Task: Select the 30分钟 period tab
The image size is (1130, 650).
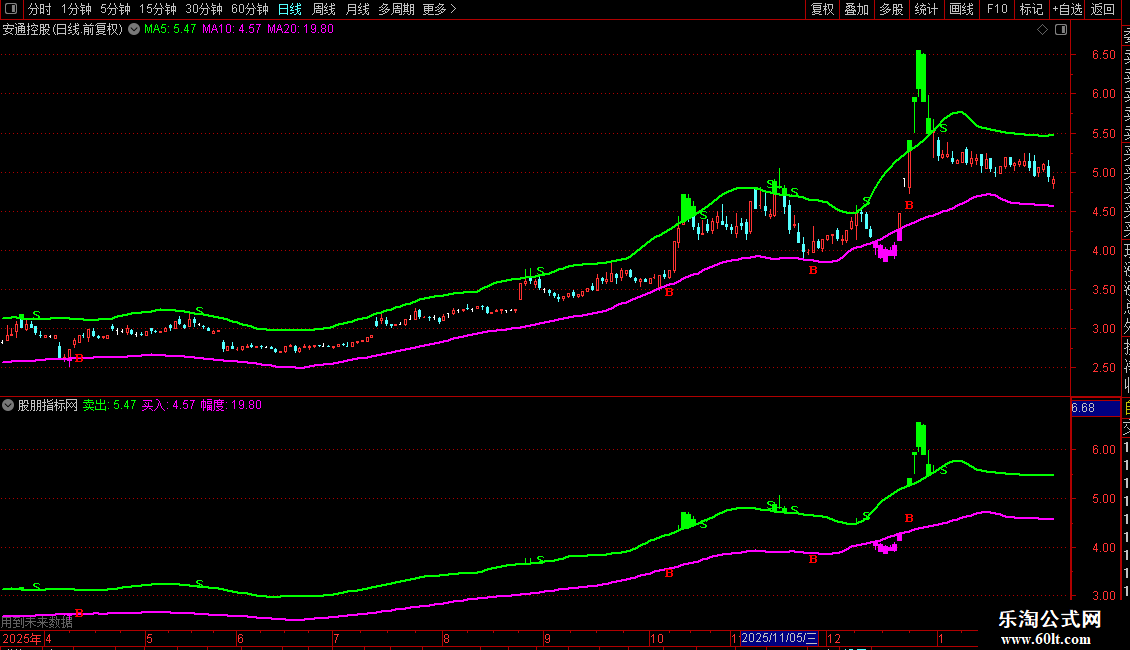Action: (x=203, y=9)
